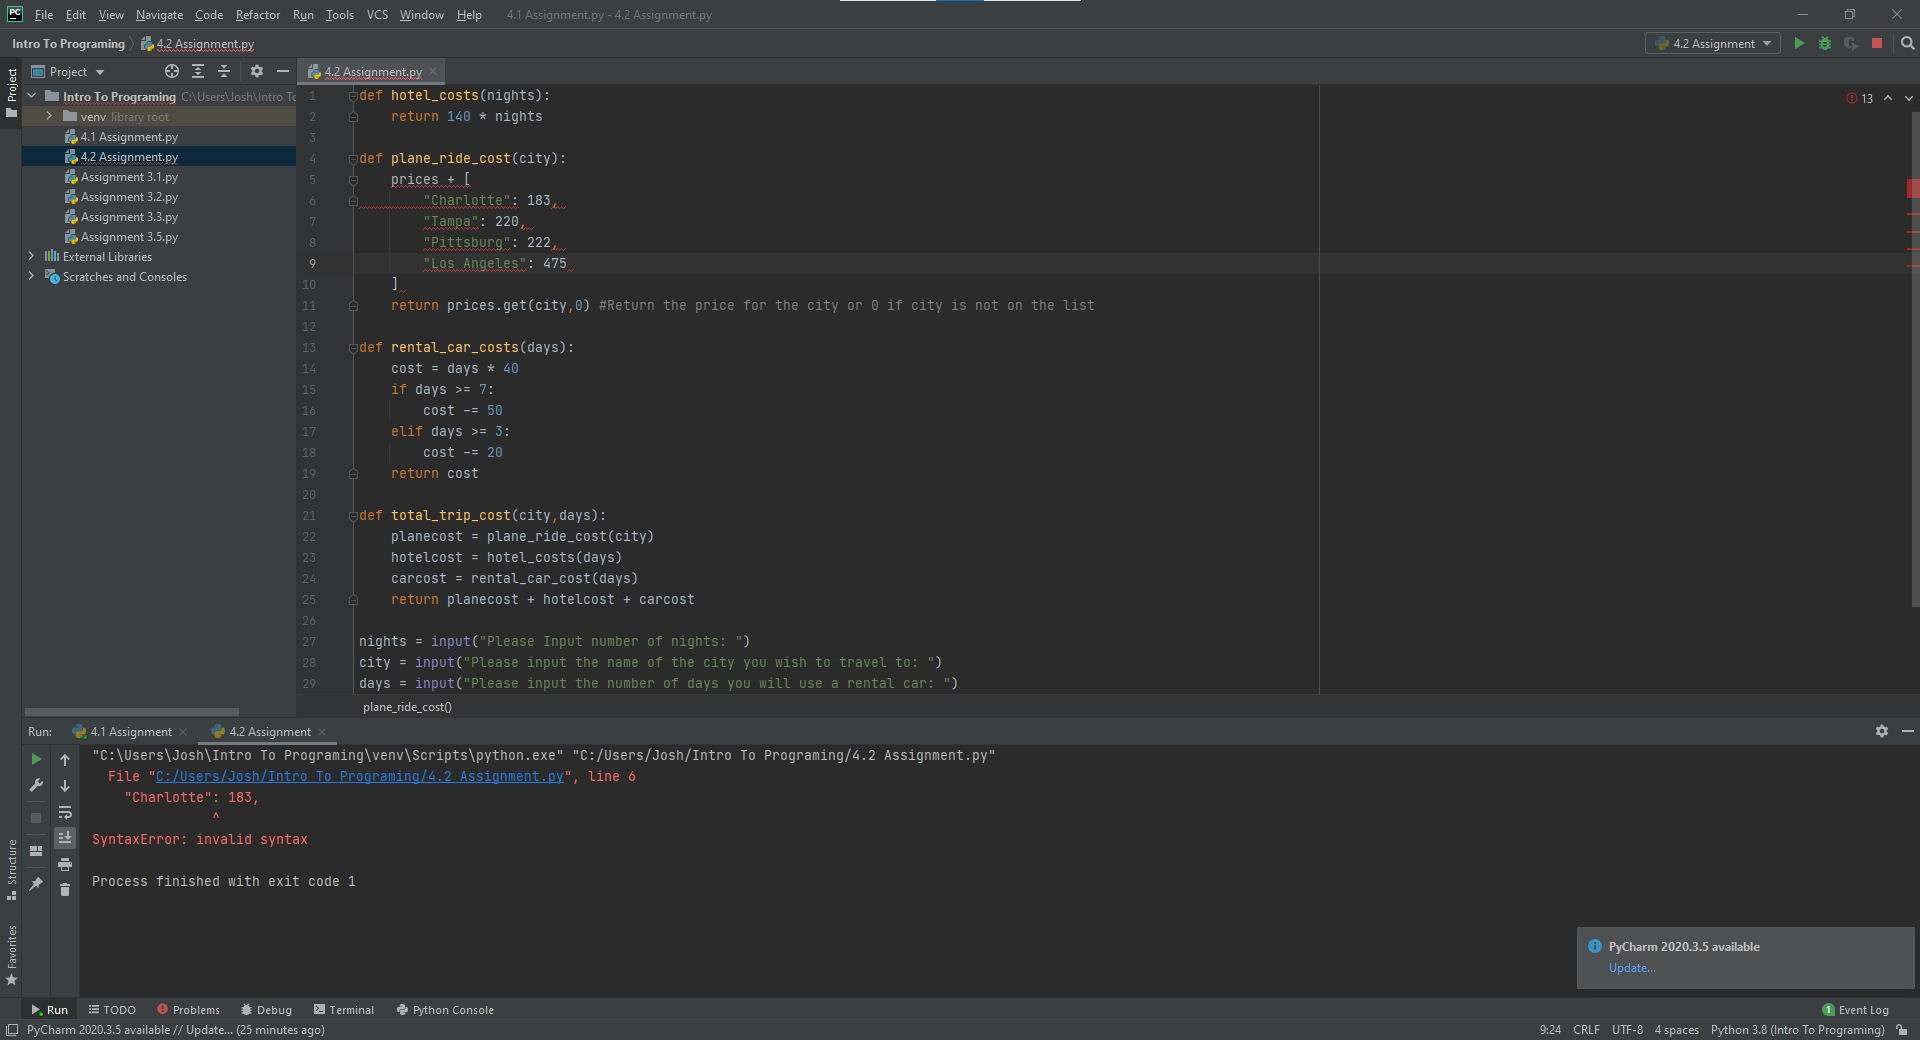Open the 4.2 Assignment run configuration dropdown
Image resolution: width=1920 pixels, height=1040 pixels.
pyautogui.click(x=1712, y=43)
